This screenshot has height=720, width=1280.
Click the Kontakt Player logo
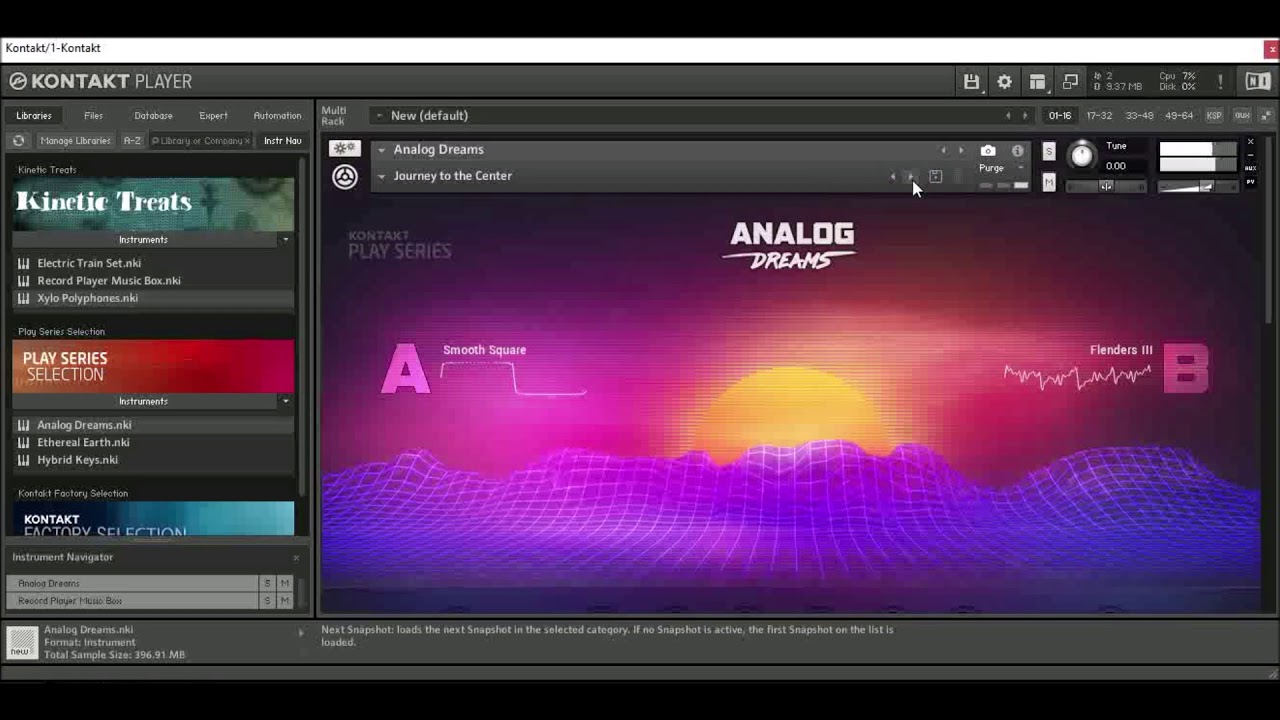(x=100, y=82)
